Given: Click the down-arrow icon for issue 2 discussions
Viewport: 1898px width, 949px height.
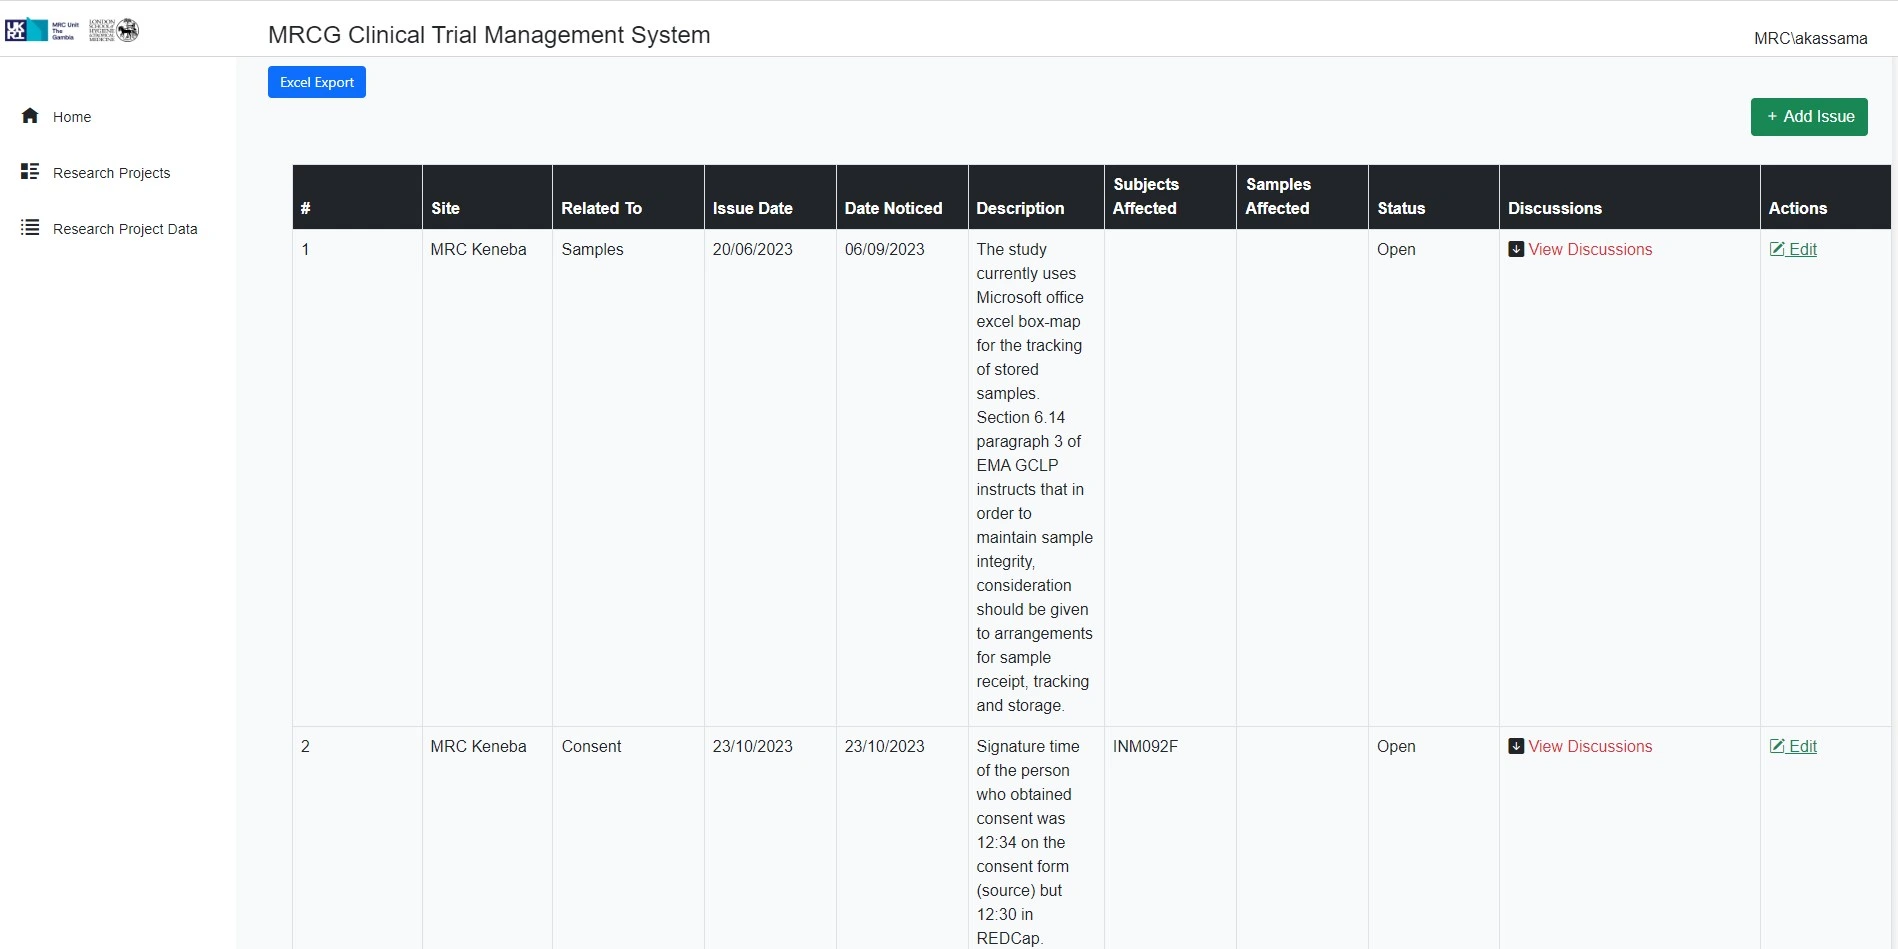Looking at the screenshot, I should [x=1516, y=747].
